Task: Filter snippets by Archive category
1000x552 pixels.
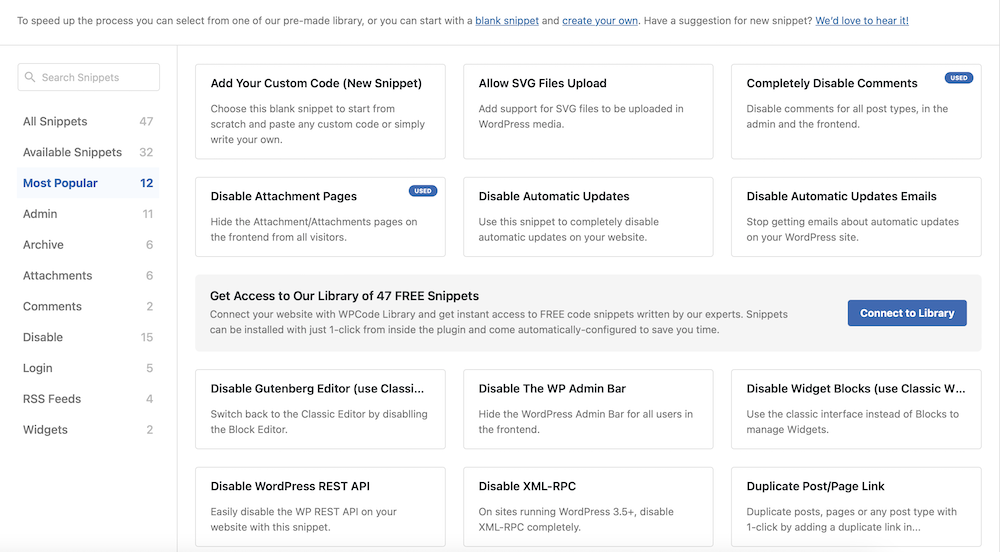Action: [88, 244]
